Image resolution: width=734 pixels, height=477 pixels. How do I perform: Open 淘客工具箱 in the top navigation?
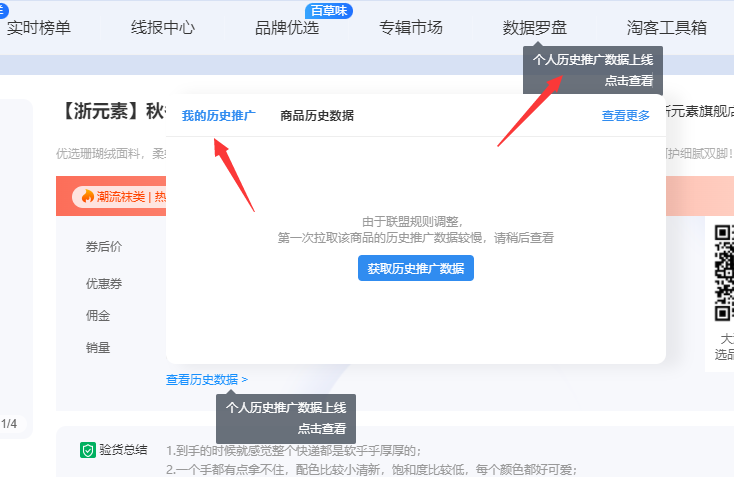tap(666, 28)
